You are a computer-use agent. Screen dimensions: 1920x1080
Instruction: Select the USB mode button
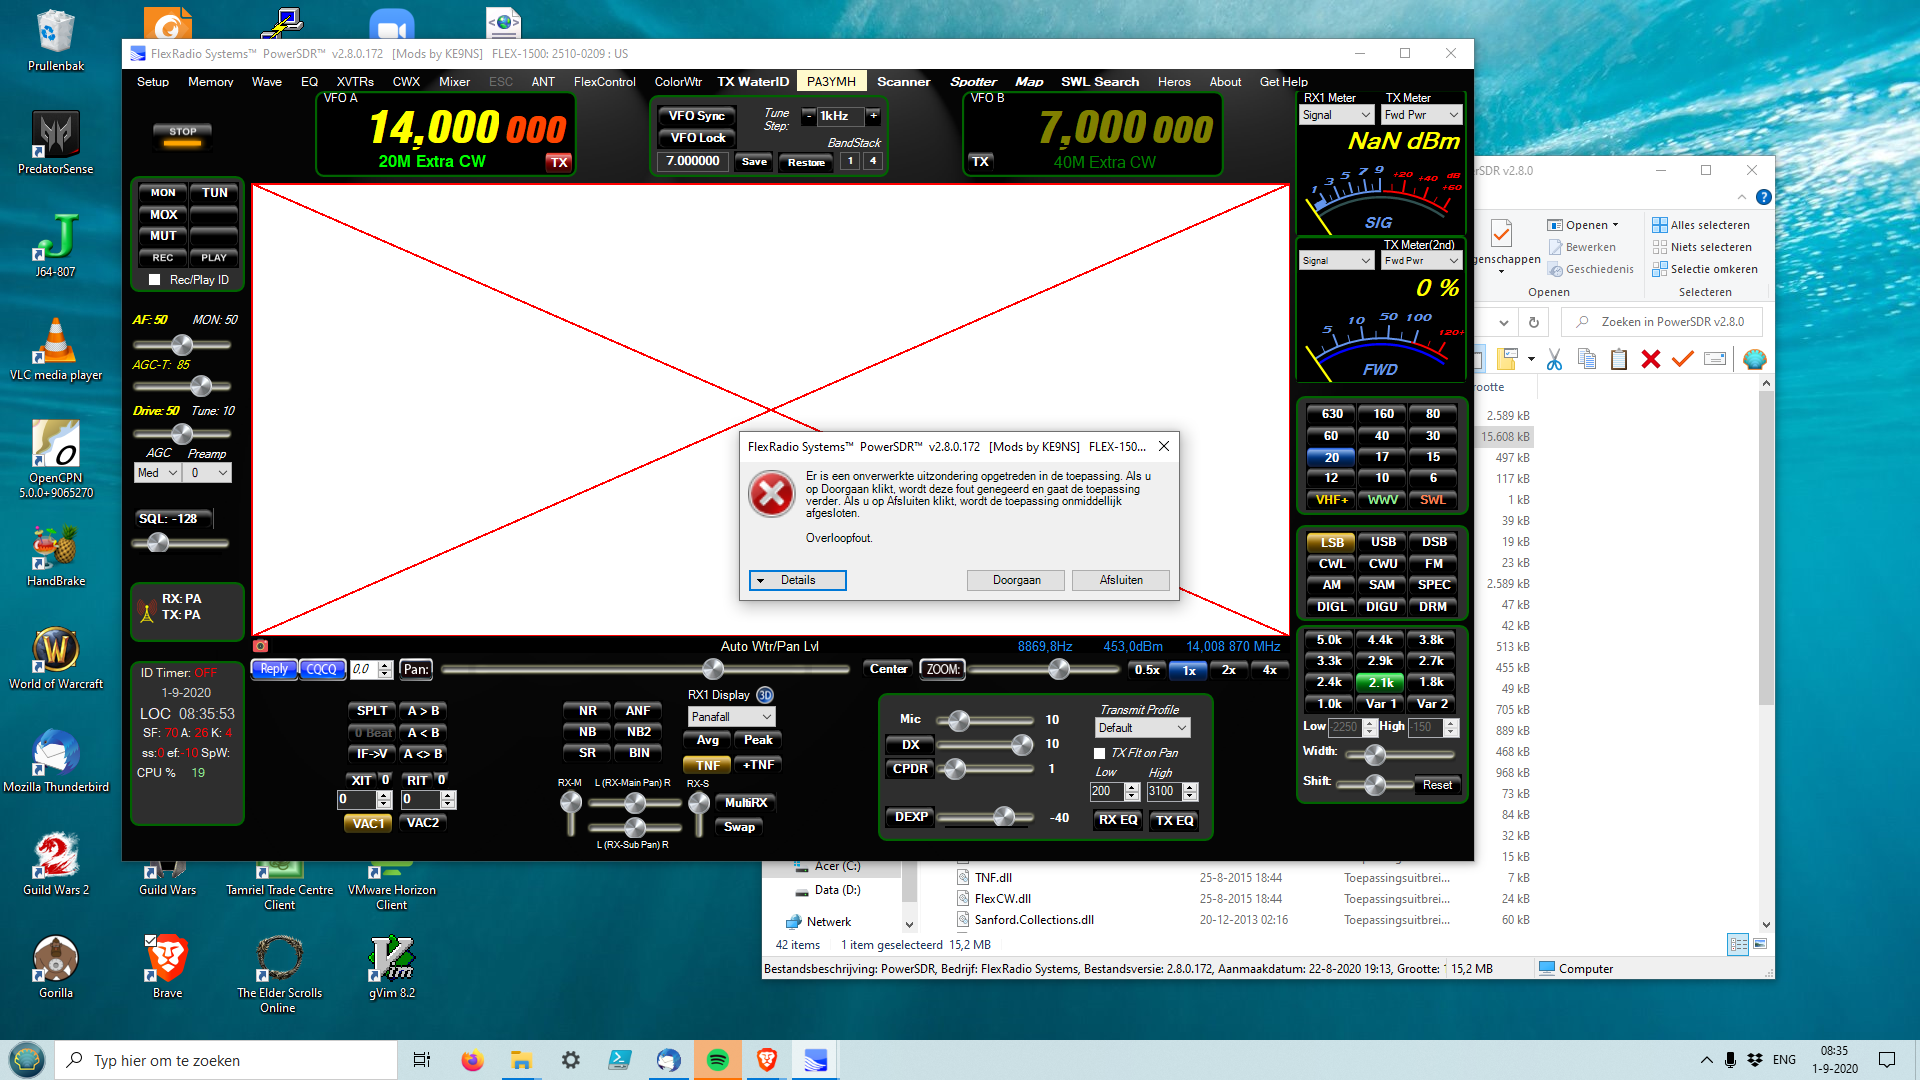pyautogui.click(x=1383, y=542)
